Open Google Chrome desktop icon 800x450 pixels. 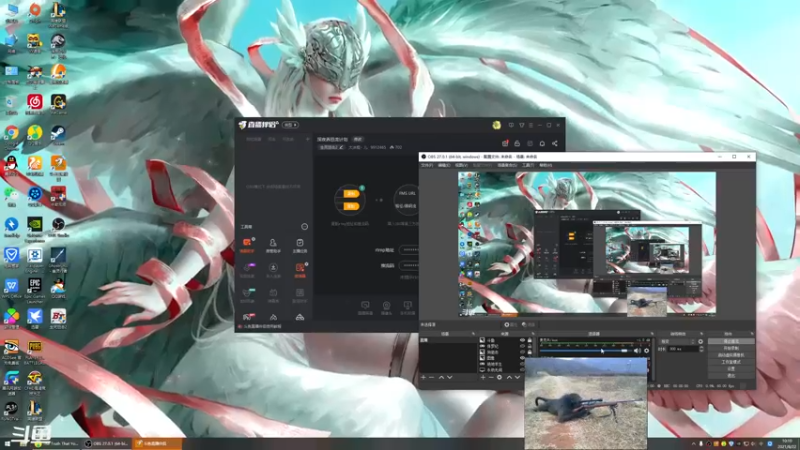tap(11, 134)
